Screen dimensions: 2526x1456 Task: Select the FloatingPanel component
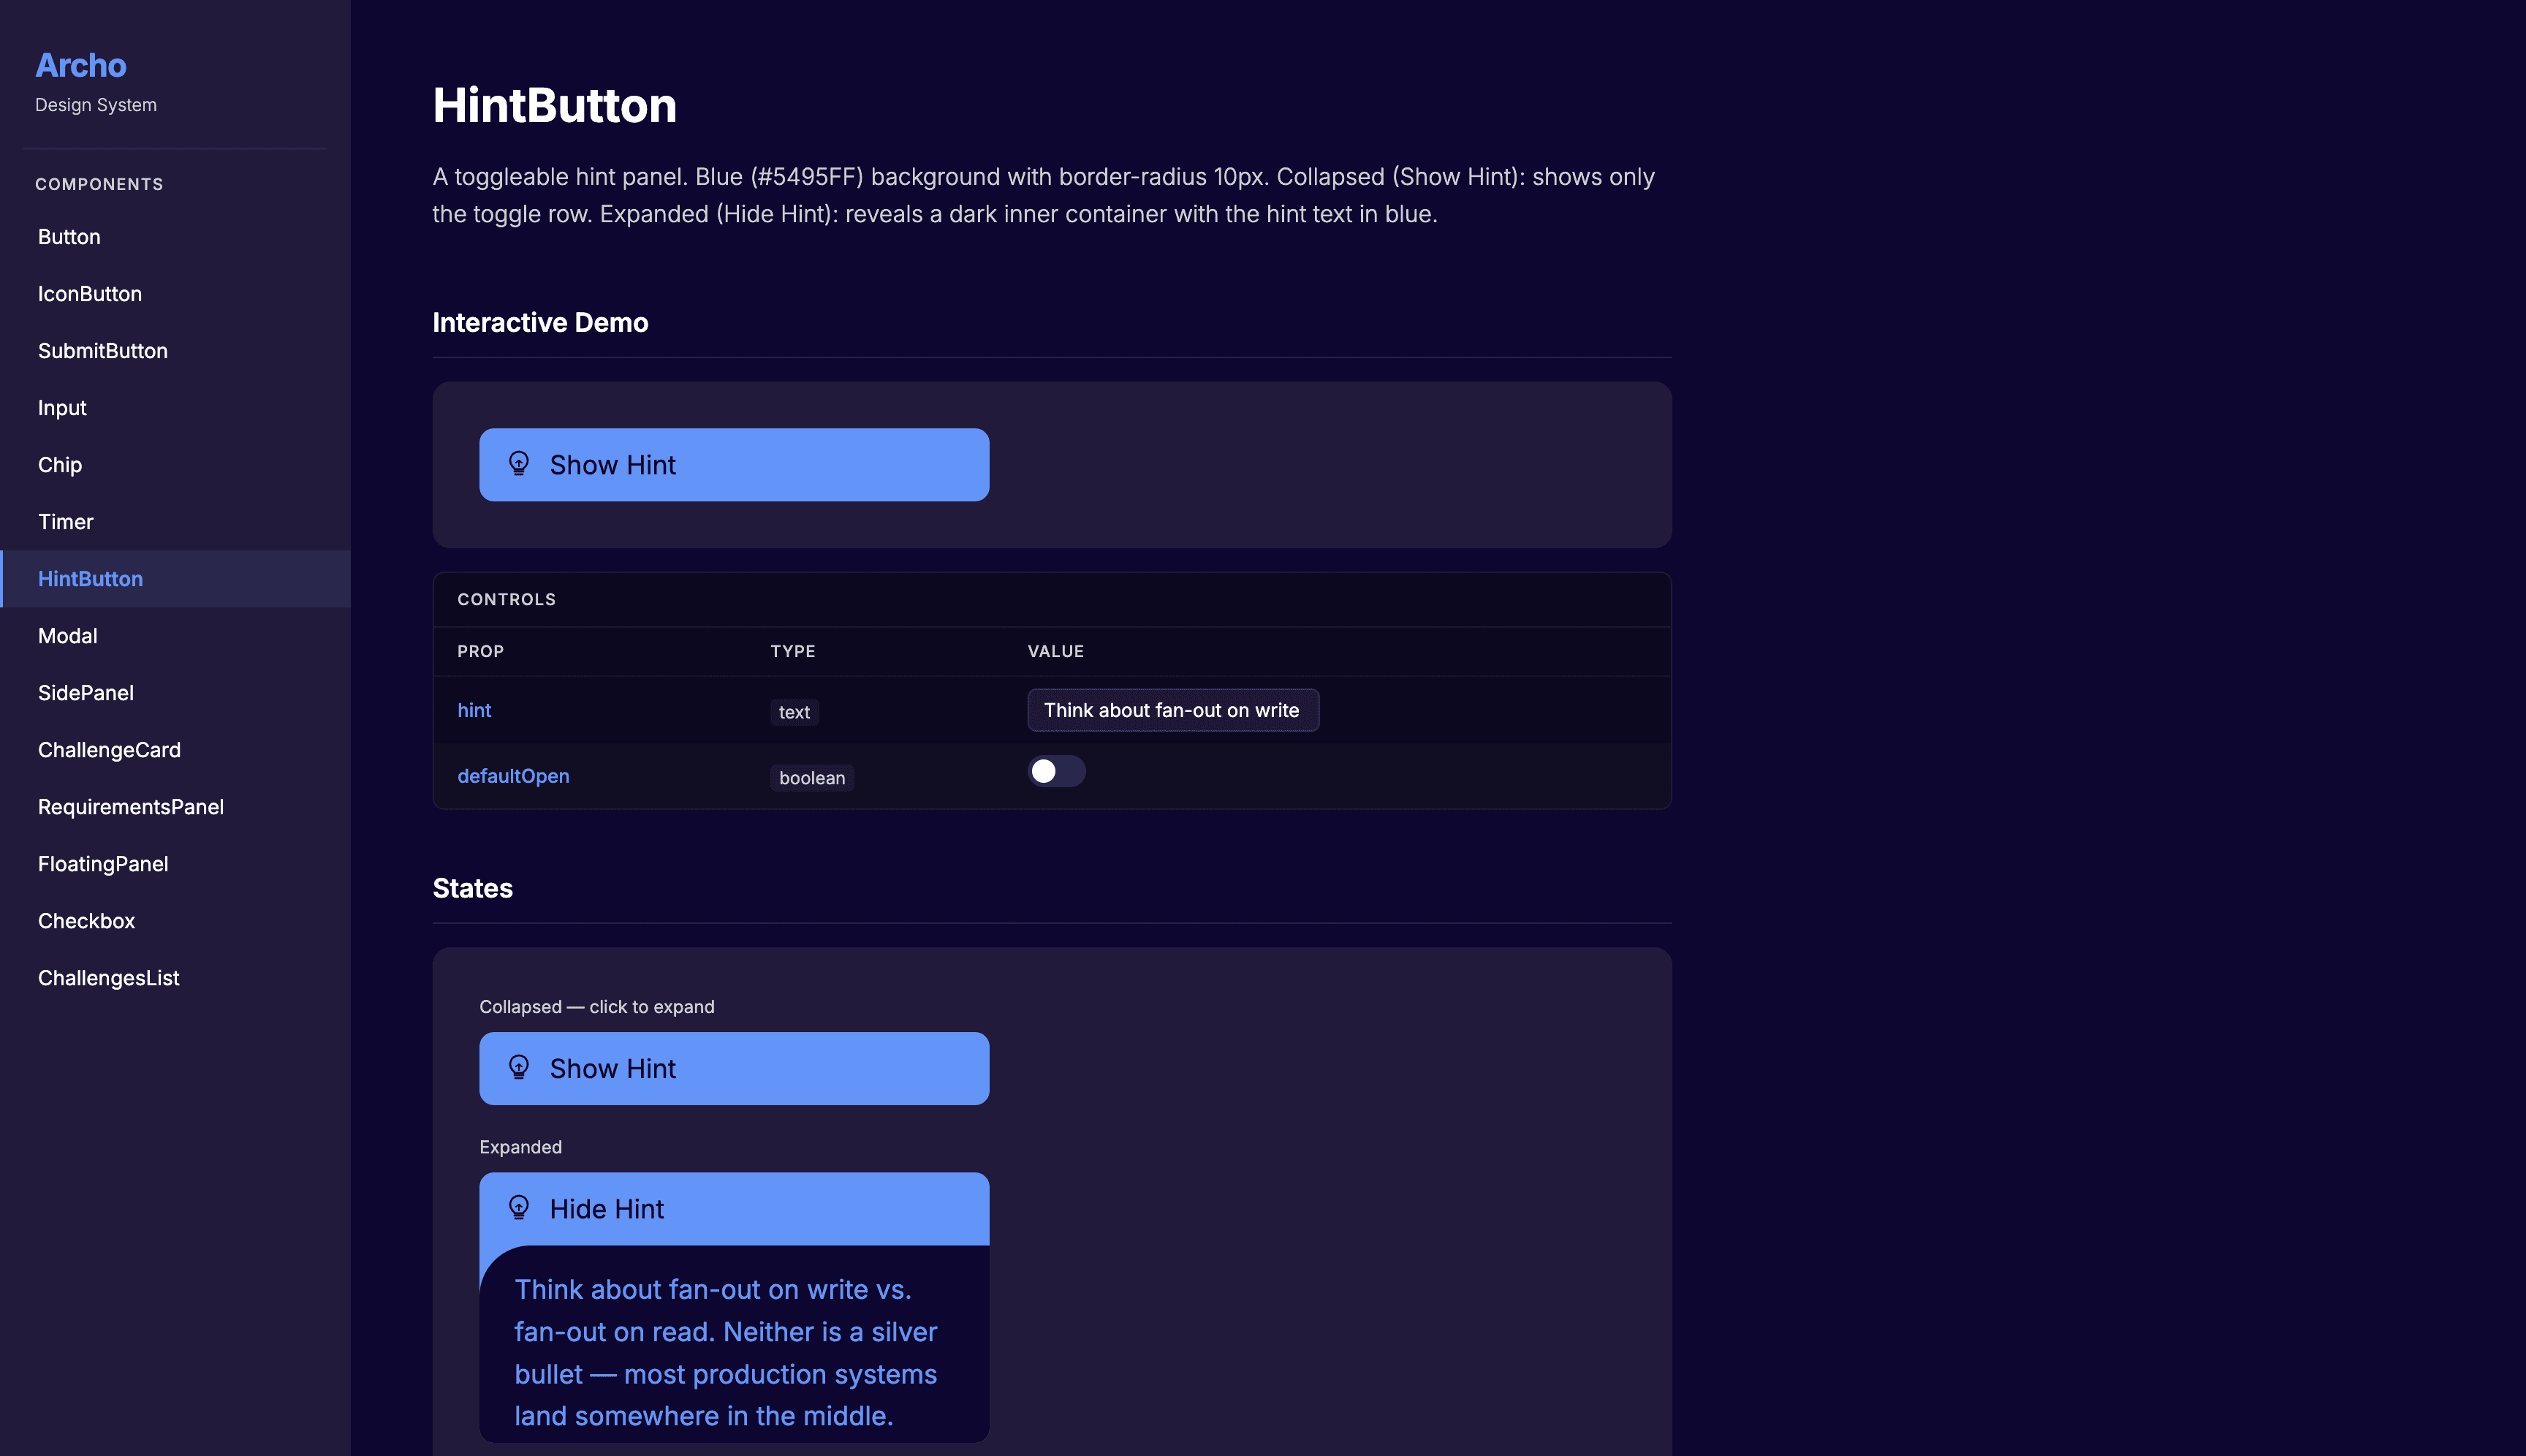(x=103, y=864)
